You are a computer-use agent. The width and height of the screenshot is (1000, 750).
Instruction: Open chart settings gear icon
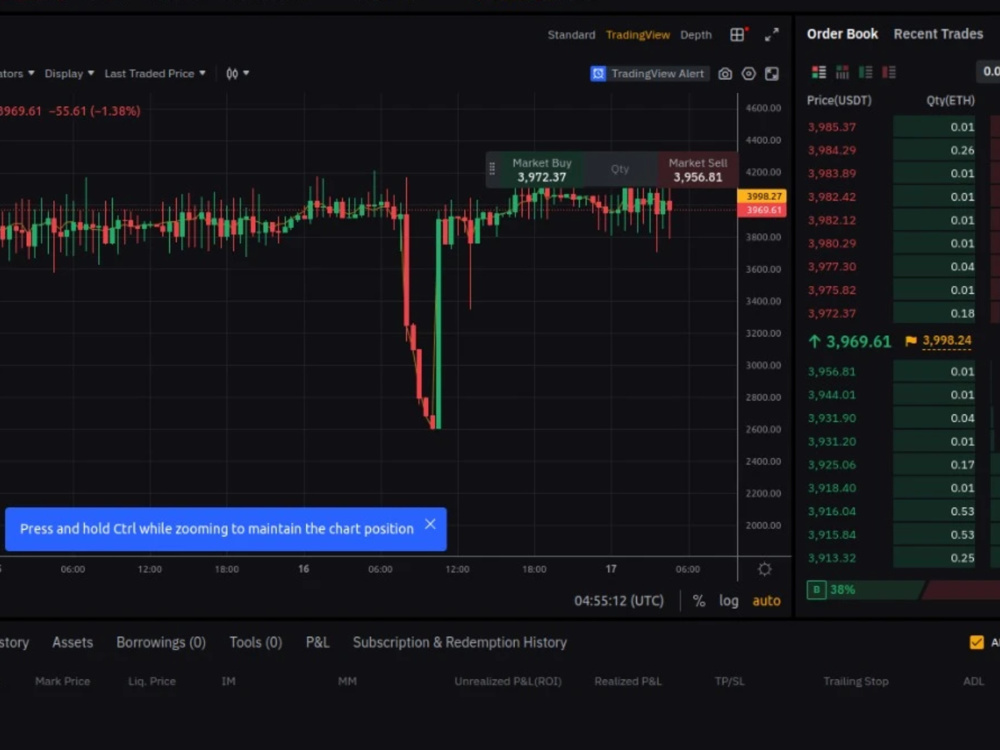click(x=765, y=569)
